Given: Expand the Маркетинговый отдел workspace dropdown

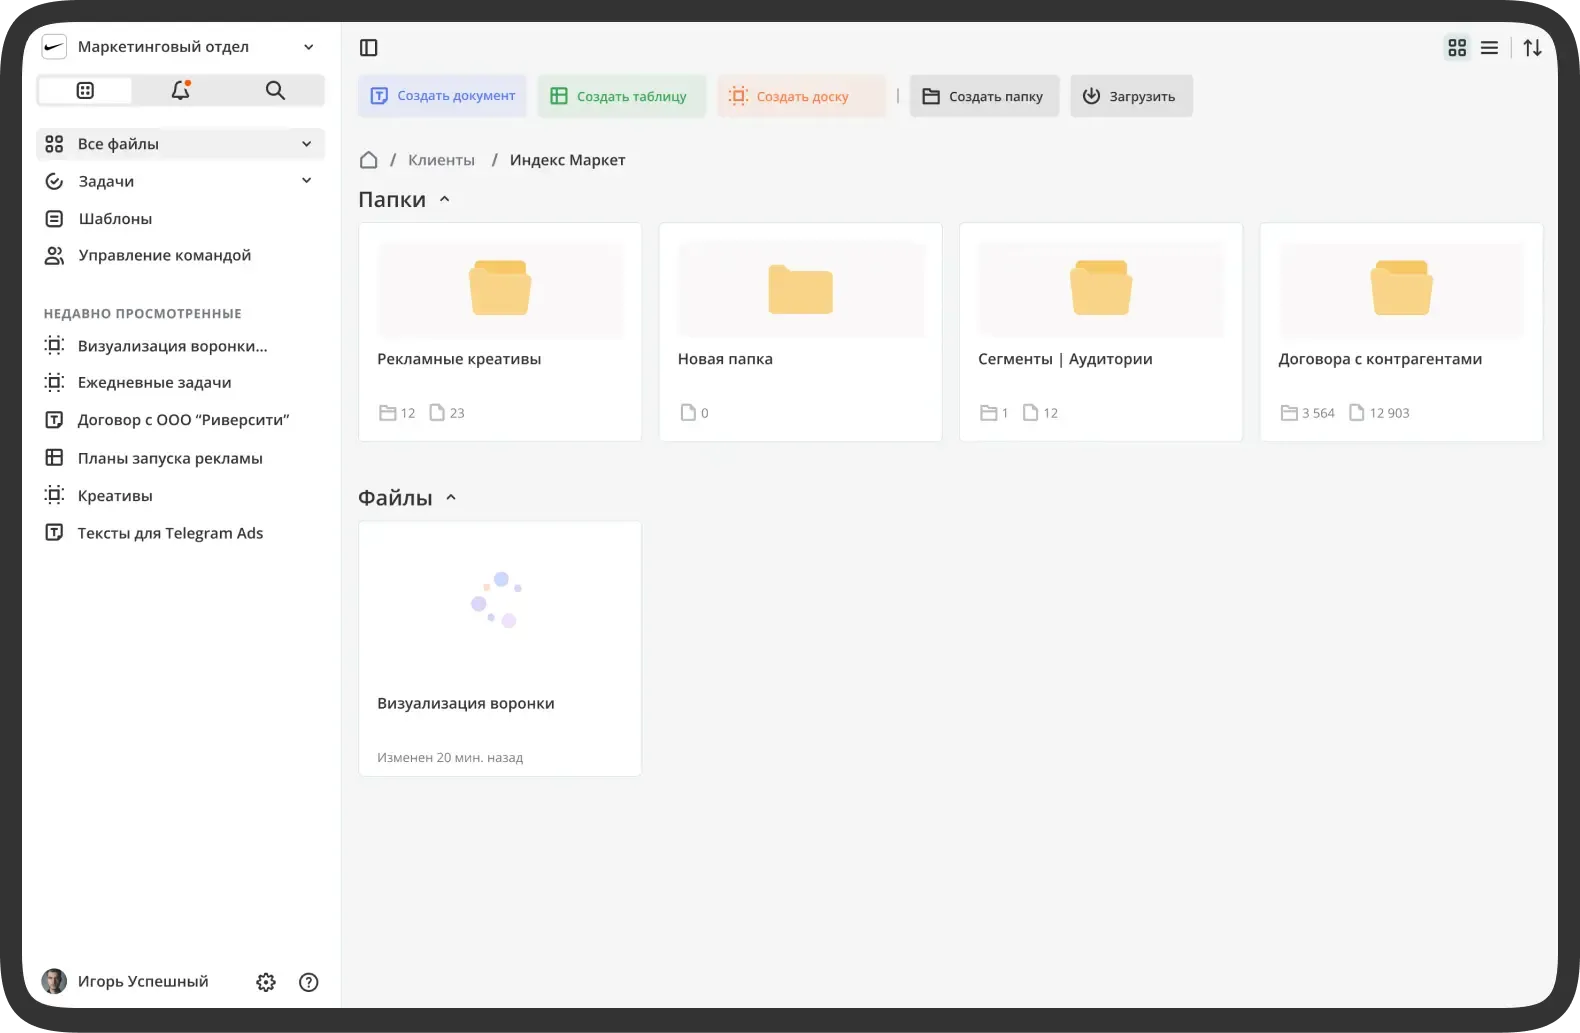Looking at the screenshot, I should tap(308, 47).
